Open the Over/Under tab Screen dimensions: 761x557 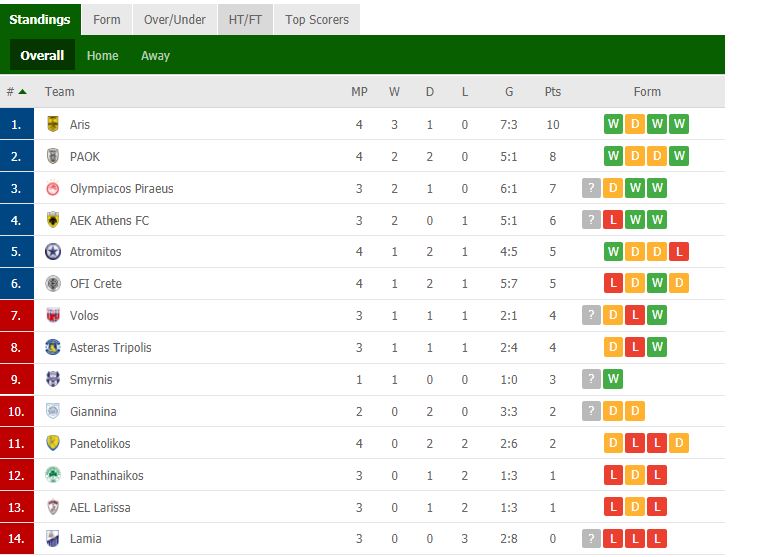coord(173,20)
